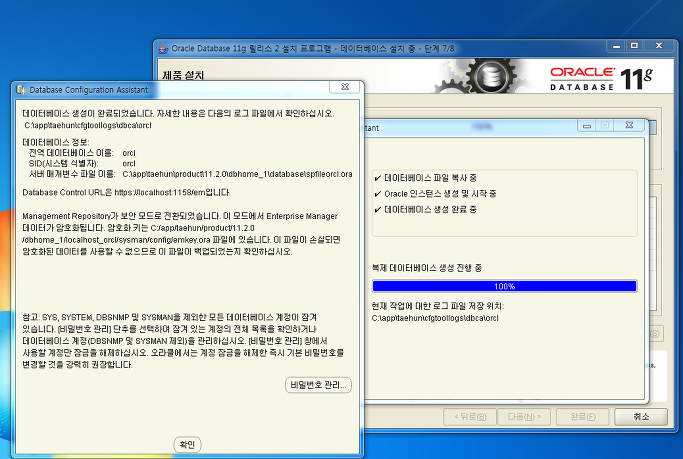Close the Database Configuration Assistant dialog
683x459 pixels.
coord(345,87)
